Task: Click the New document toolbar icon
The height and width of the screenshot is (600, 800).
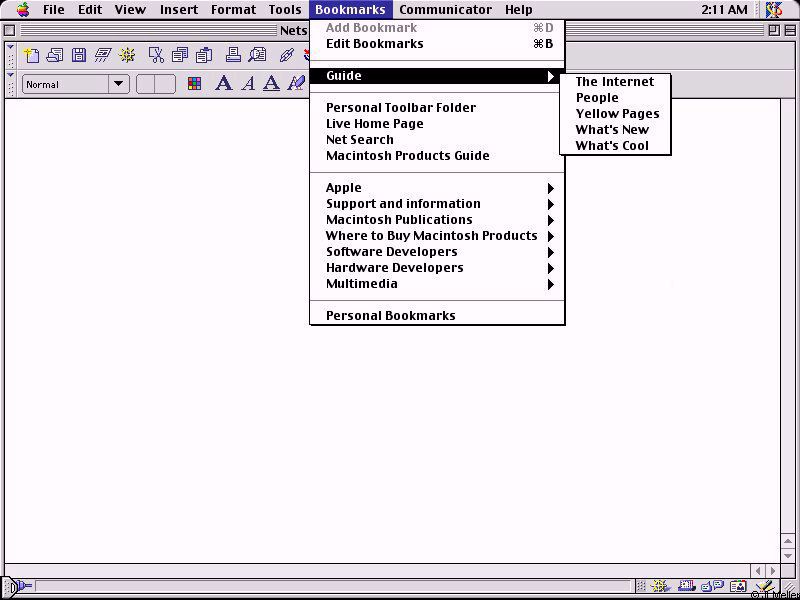Action: tap(32, 55)
